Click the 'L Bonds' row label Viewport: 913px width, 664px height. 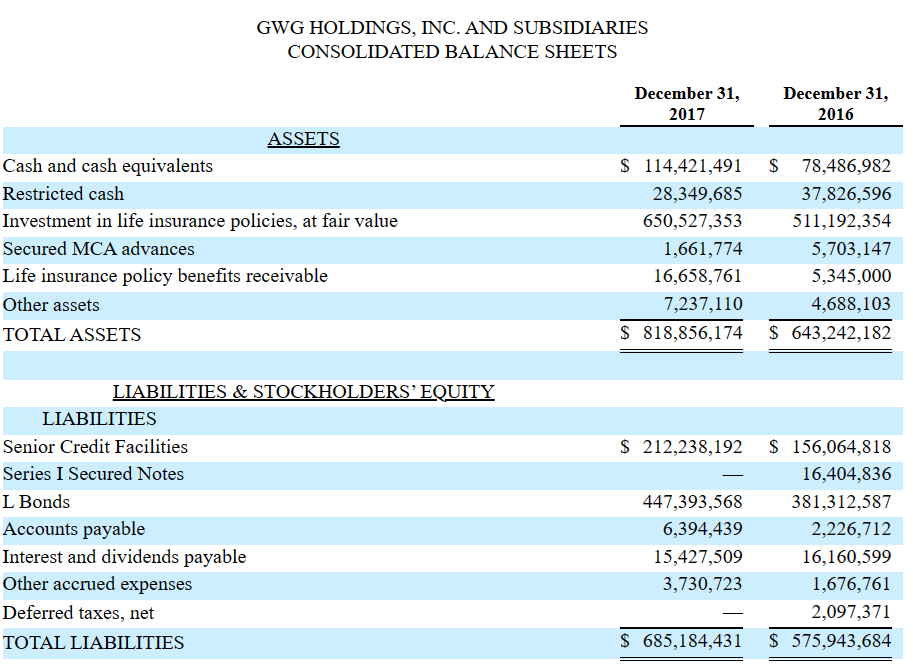pos(37,501)
